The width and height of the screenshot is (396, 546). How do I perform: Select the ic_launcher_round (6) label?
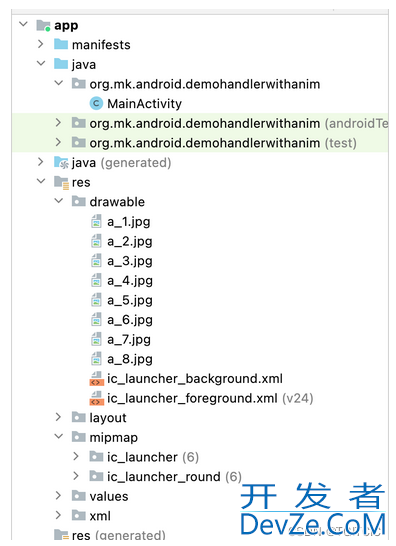pos(174,476)
